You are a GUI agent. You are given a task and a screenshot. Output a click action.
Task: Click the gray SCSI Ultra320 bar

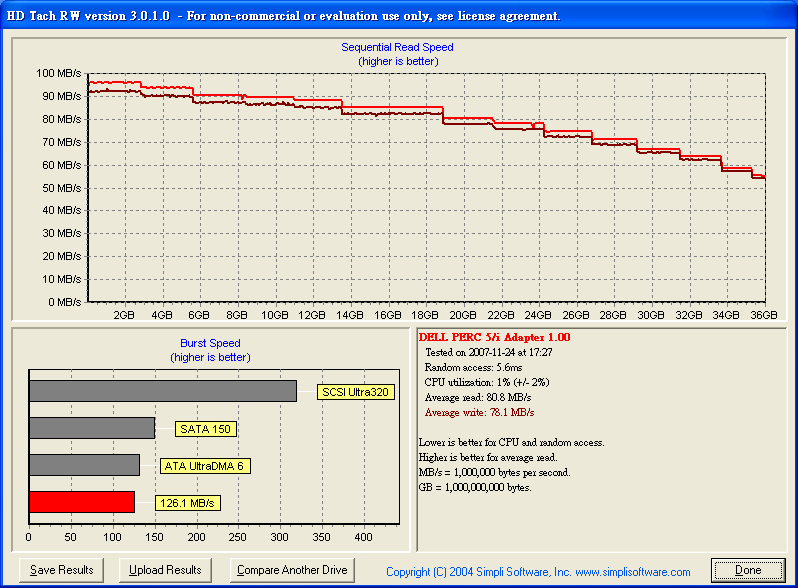click(163, 391)
